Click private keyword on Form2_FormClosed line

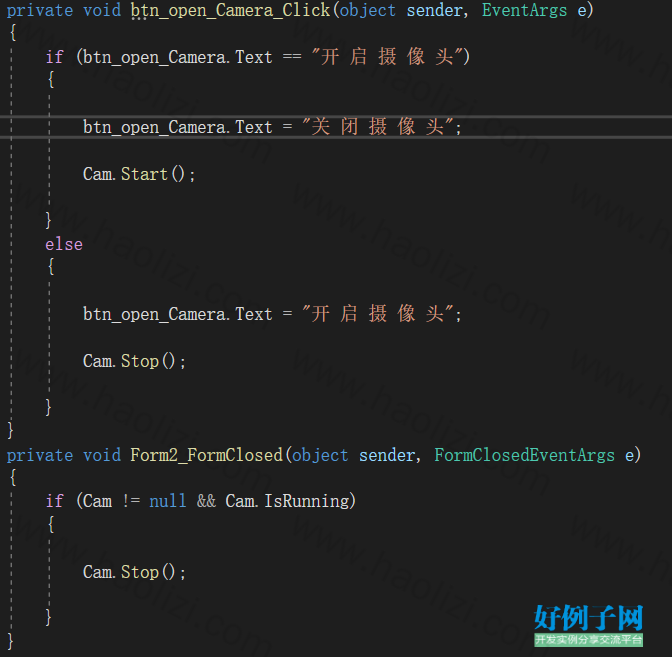[x=40, y=455]
